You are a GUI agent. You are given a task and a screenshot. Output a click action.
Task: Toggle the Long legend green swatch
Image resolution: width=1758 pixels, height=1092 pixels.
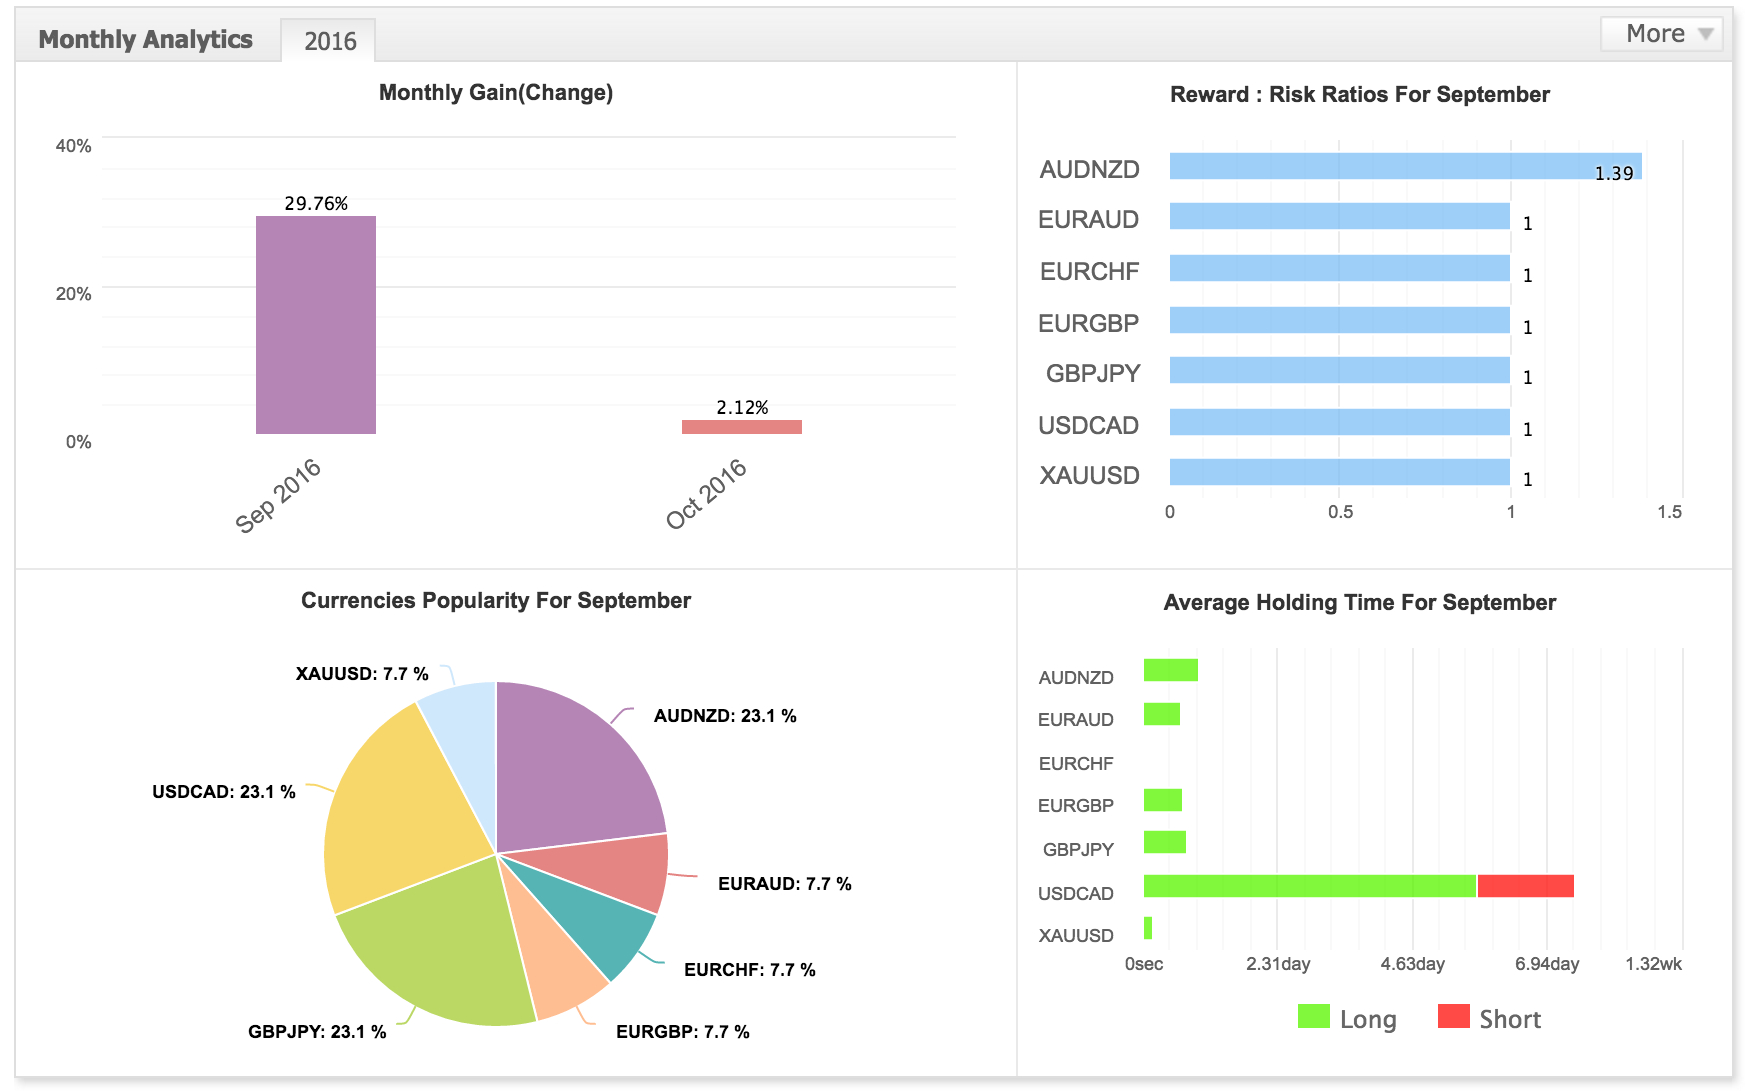pos(1313,1016)
